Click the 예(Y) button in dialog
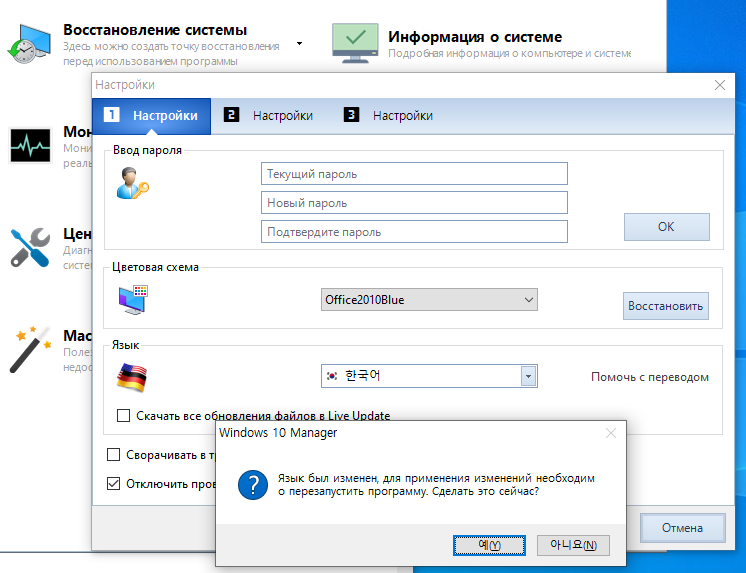This screenshot has width=746, height=573. [x=489, y=544]
